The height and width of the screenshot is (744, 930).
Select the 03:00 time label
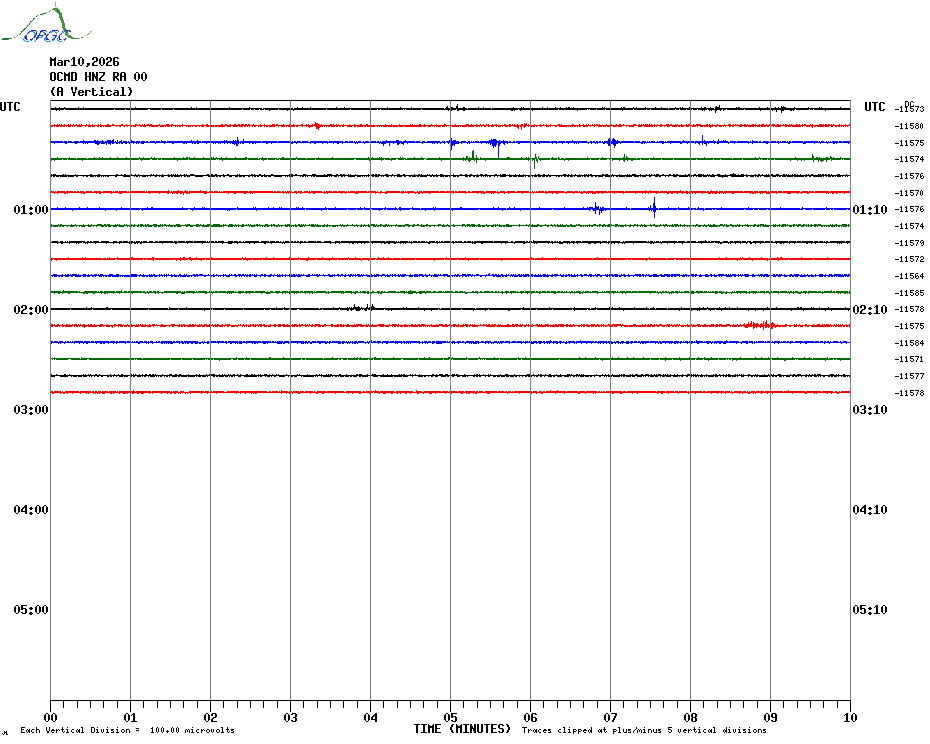tap(31, 410)
